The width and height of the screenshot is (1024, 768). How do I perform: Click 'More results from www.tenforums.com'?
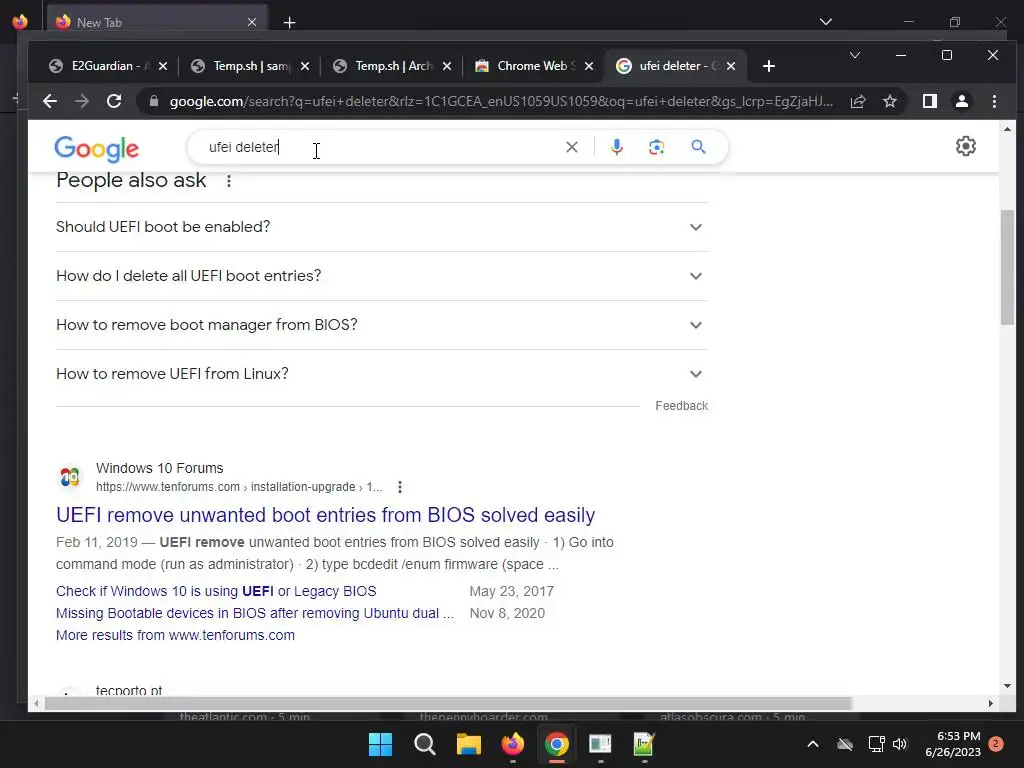(x=175, y=635)
